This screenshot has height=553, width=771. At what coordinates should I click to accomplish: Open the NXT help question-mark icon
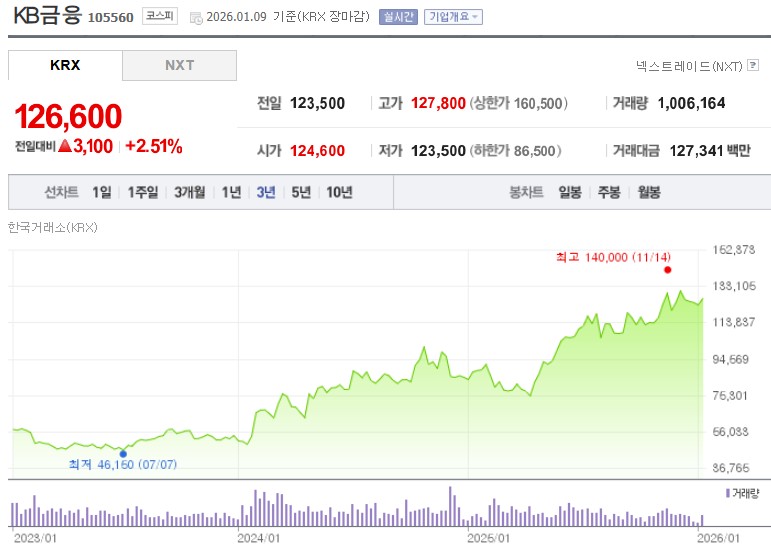pos(752,65)
